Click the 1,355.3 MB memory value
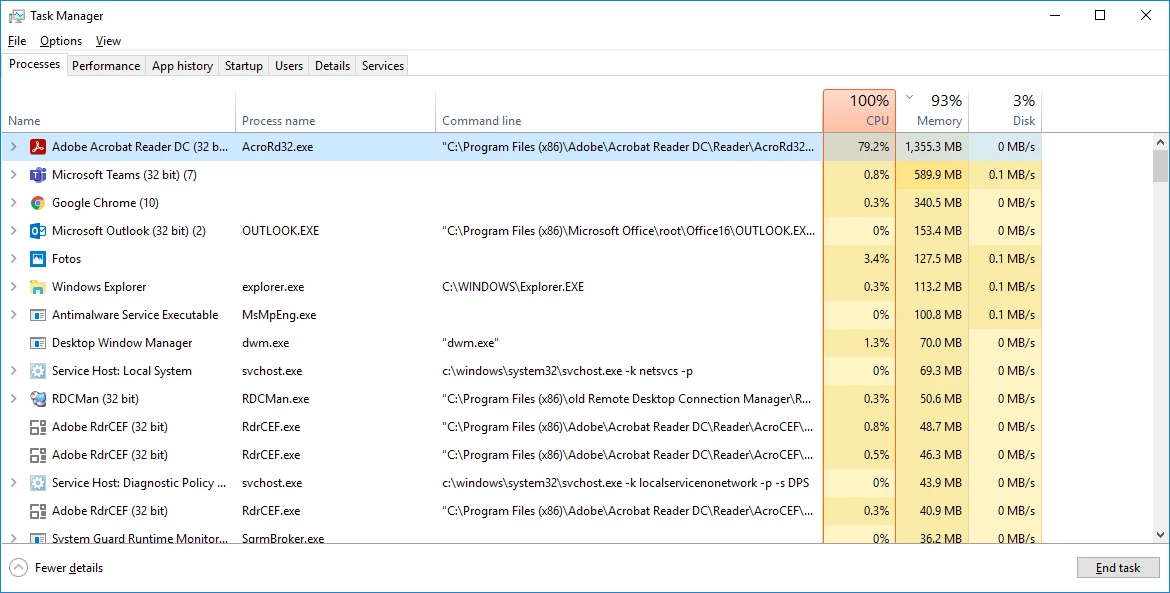Screen dimensions: 1170x593 click(933, 147)
